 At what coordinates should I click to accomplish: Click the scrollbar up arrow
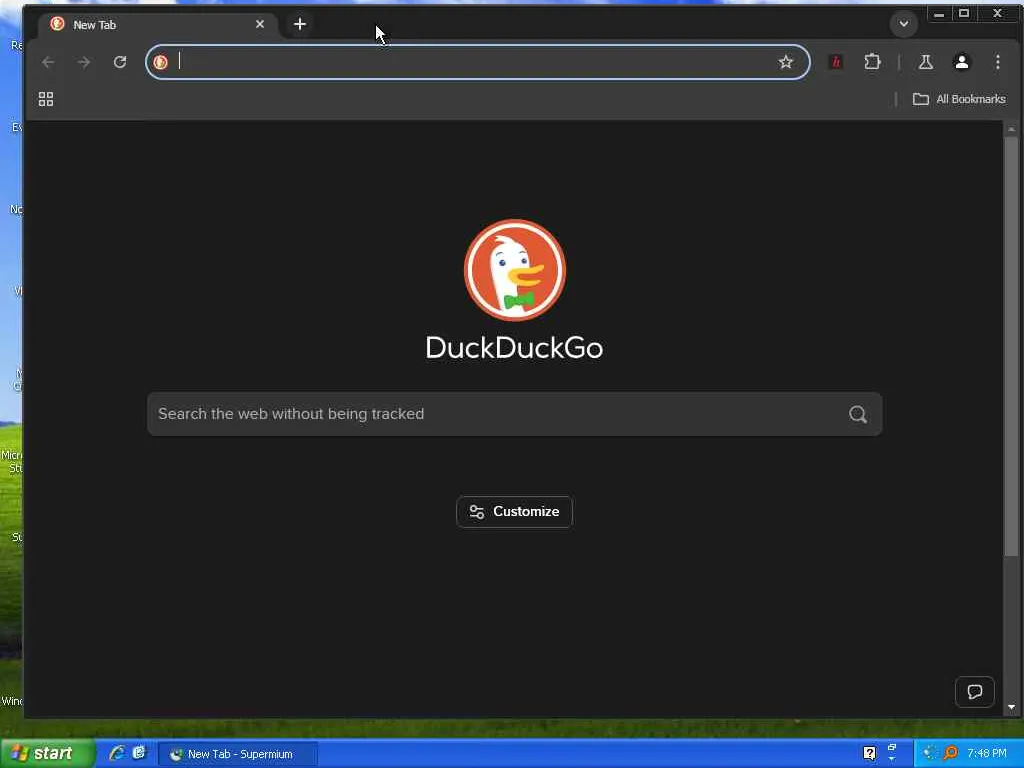click(x=1012, y=129)
